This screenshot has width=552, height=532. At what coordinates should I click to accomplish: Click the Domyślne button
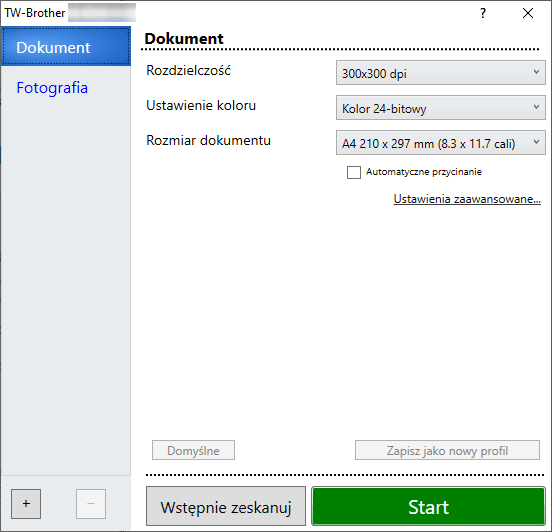193,450
